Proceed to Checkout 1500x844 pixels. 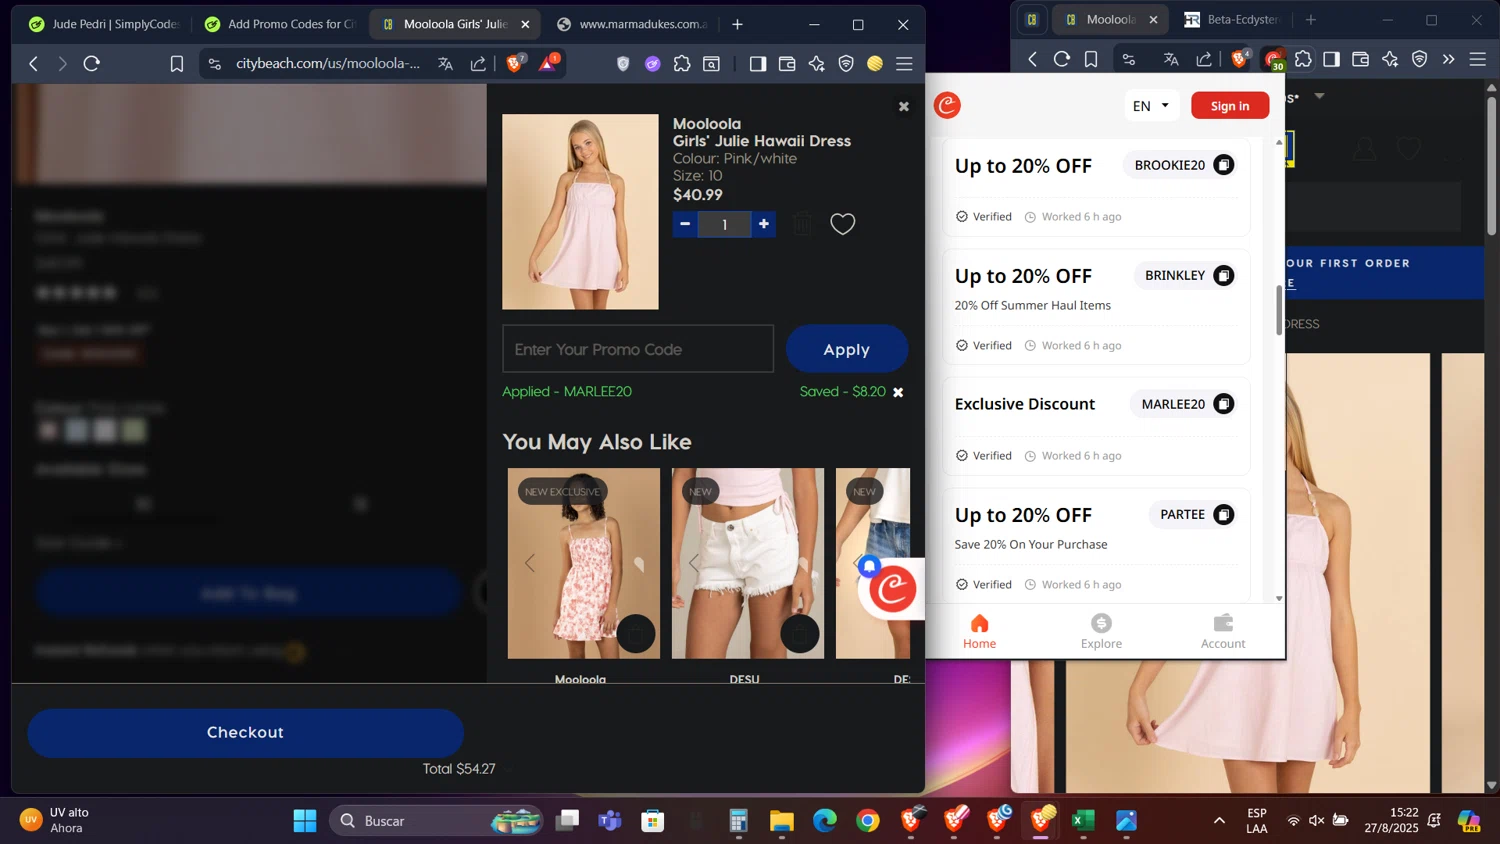pos(245,732)
